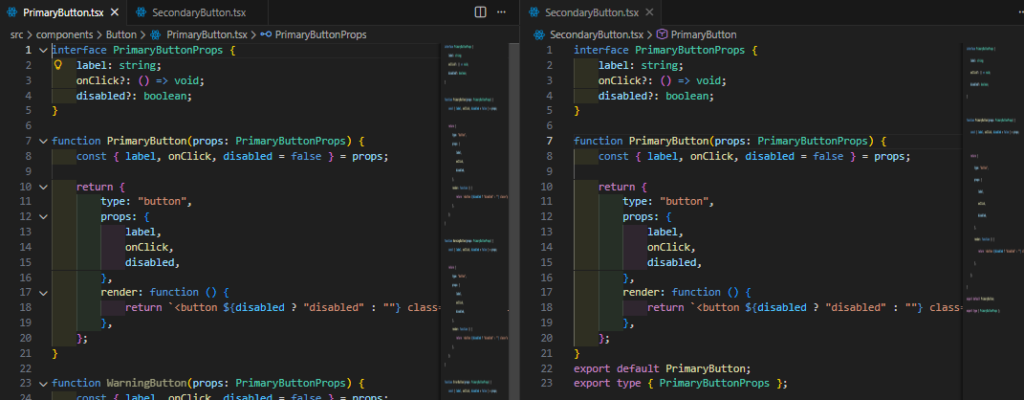Viewport: 1024px width, 400px height.
Task: Select the PrimaryButton.tsx tab
Action: pos(62,12)
